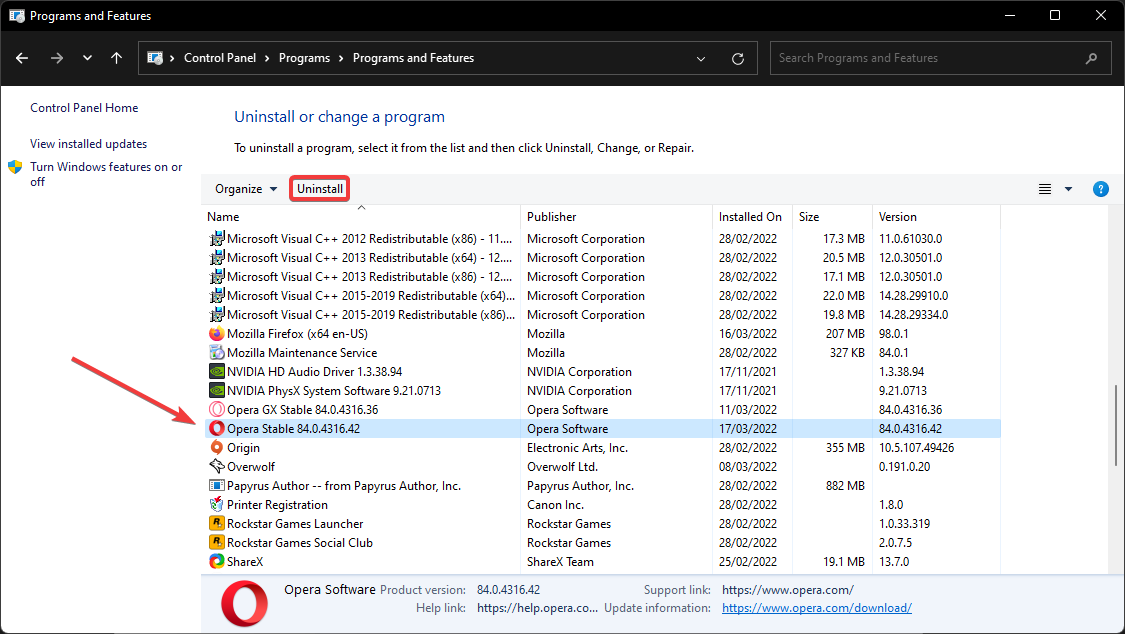The width and height of the screenshot is (1125, 634).
Task: Open View installed updates link
Action: point(88,143)
